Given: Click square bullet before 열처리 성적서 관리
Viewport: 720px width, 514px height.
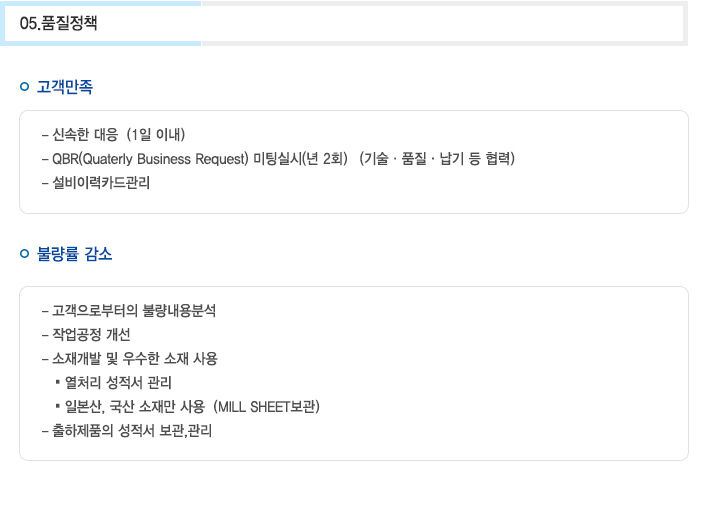Looking at the screenshot, I should pos(57,381).
